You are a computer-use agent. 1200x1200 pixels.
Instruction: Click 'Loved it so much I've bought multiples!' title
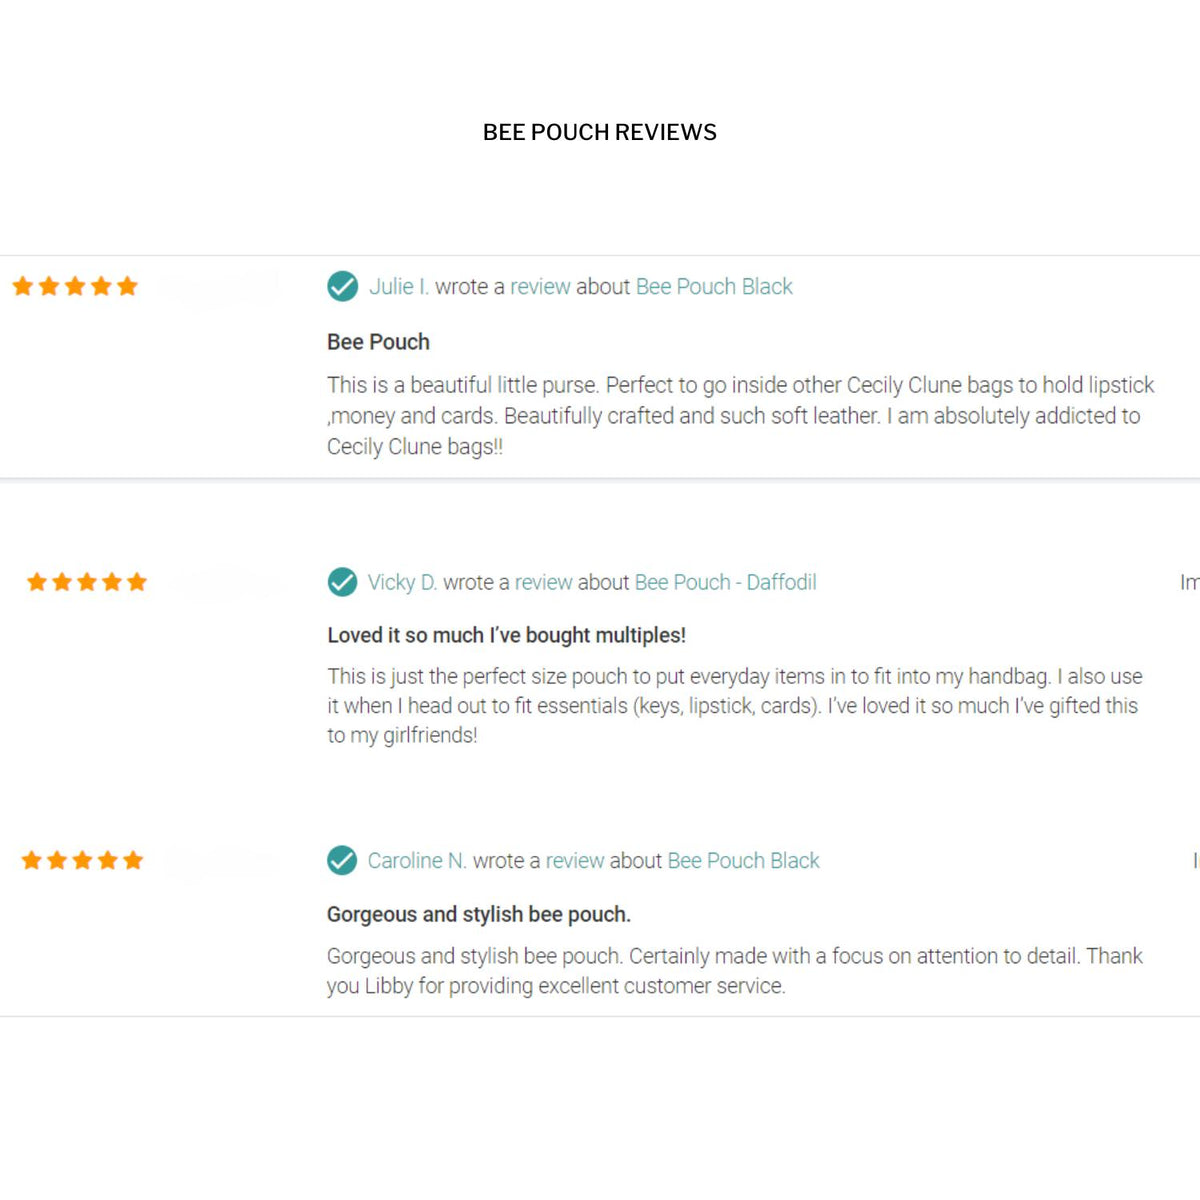pos(506,635)
